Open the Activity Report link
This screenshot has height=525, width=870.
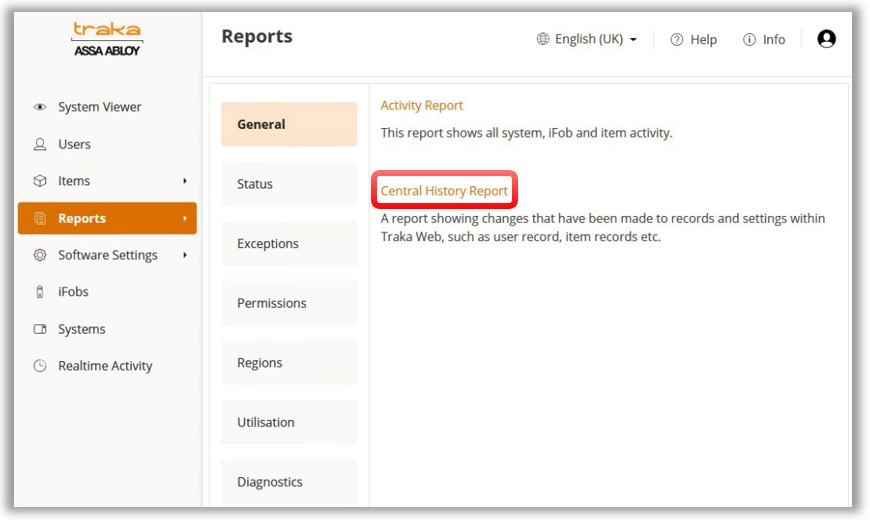(421, 105)
